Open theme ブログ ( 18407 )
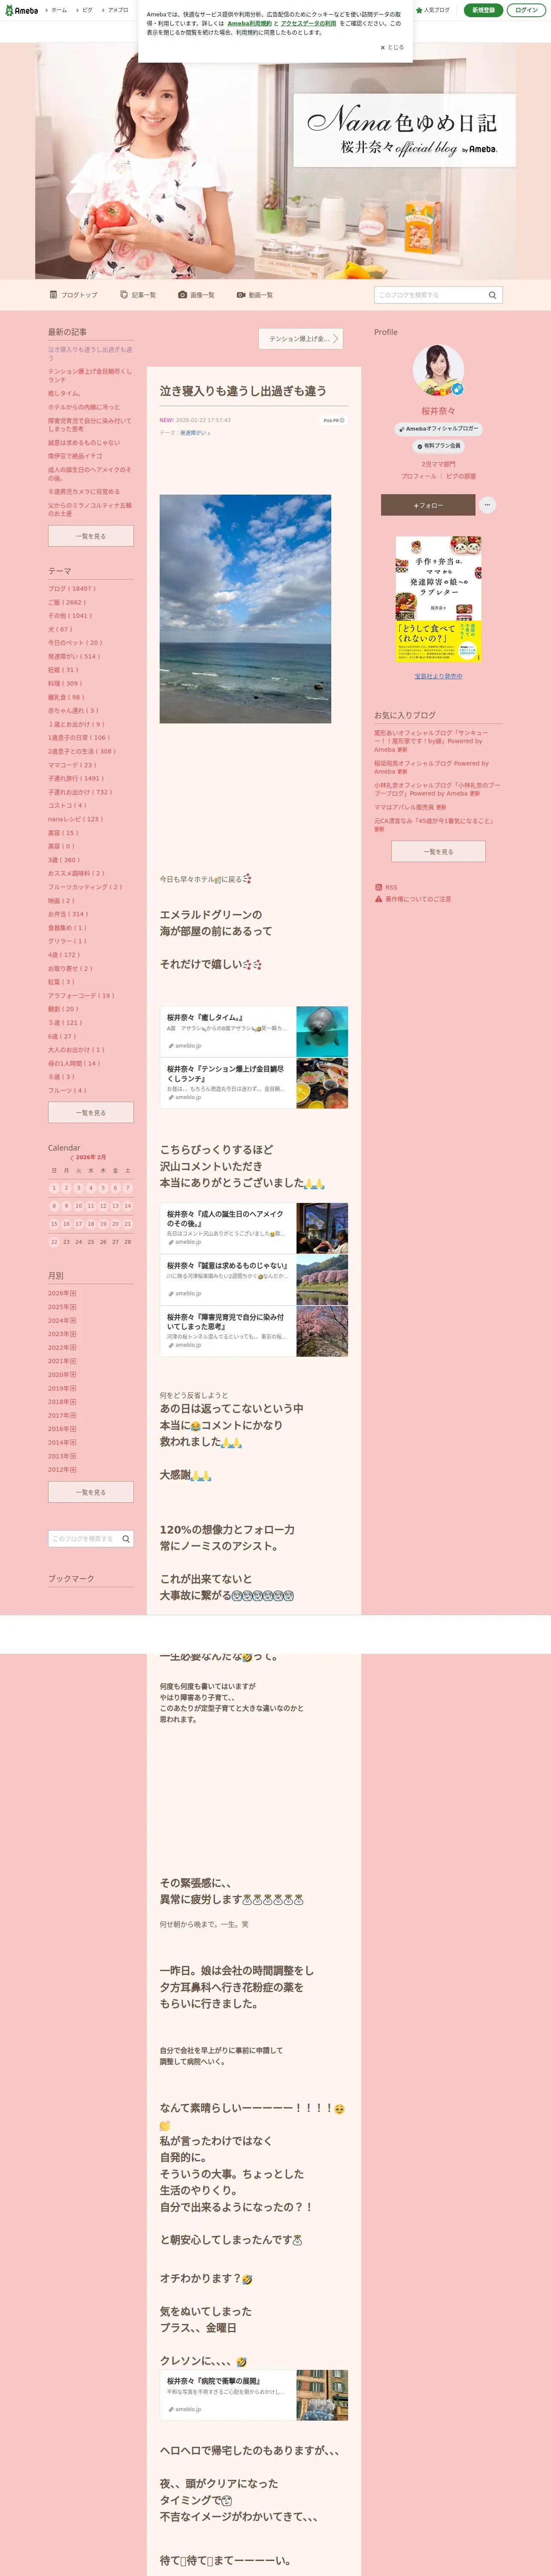The height and width of the screenshot is (2576, 551). (x=72, y=589)
